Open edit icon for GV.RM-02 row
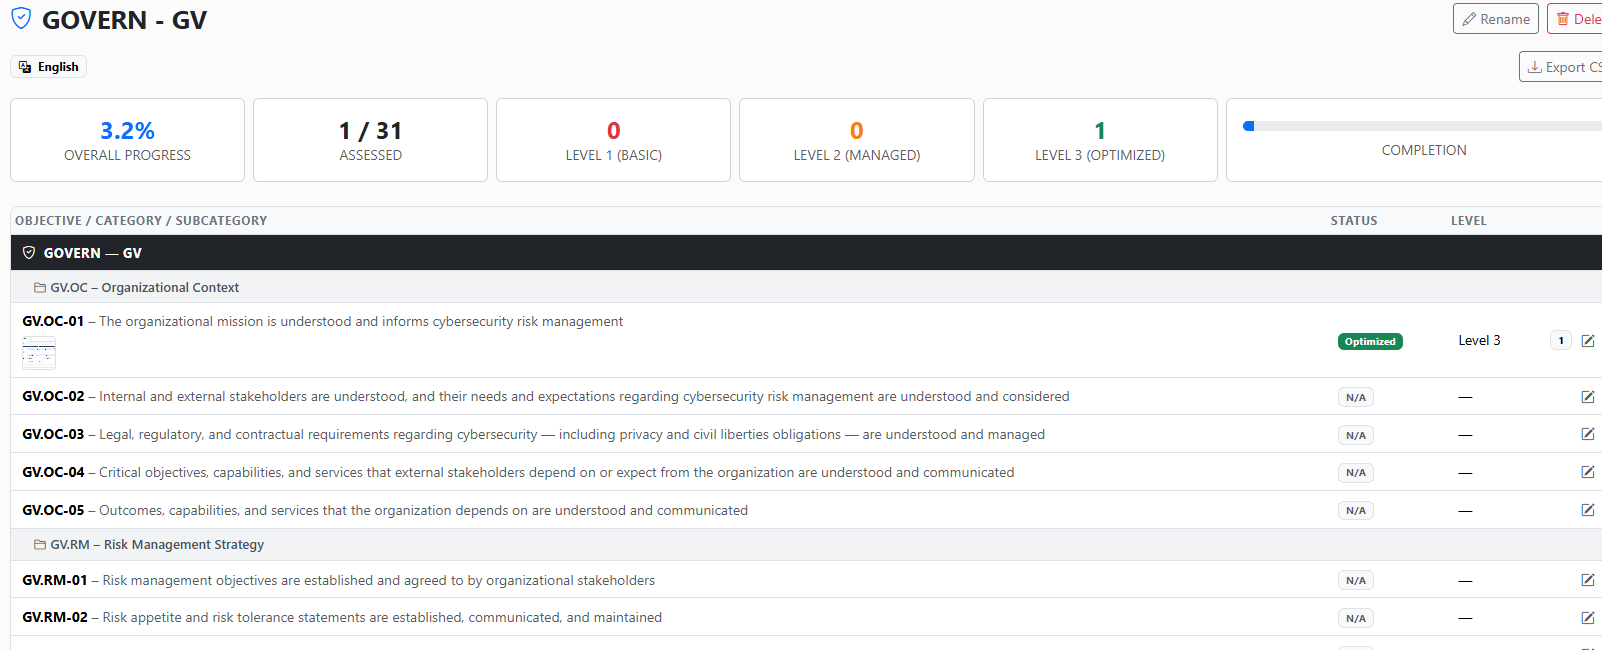Viewport: 1602px width, 650px height. 1588,618
